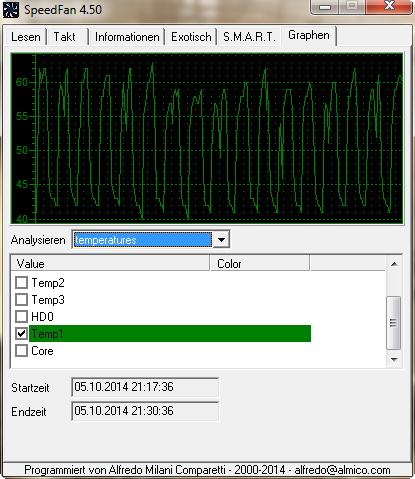Select the Core list row text
415x479 pixels.
tap(42, 351)
